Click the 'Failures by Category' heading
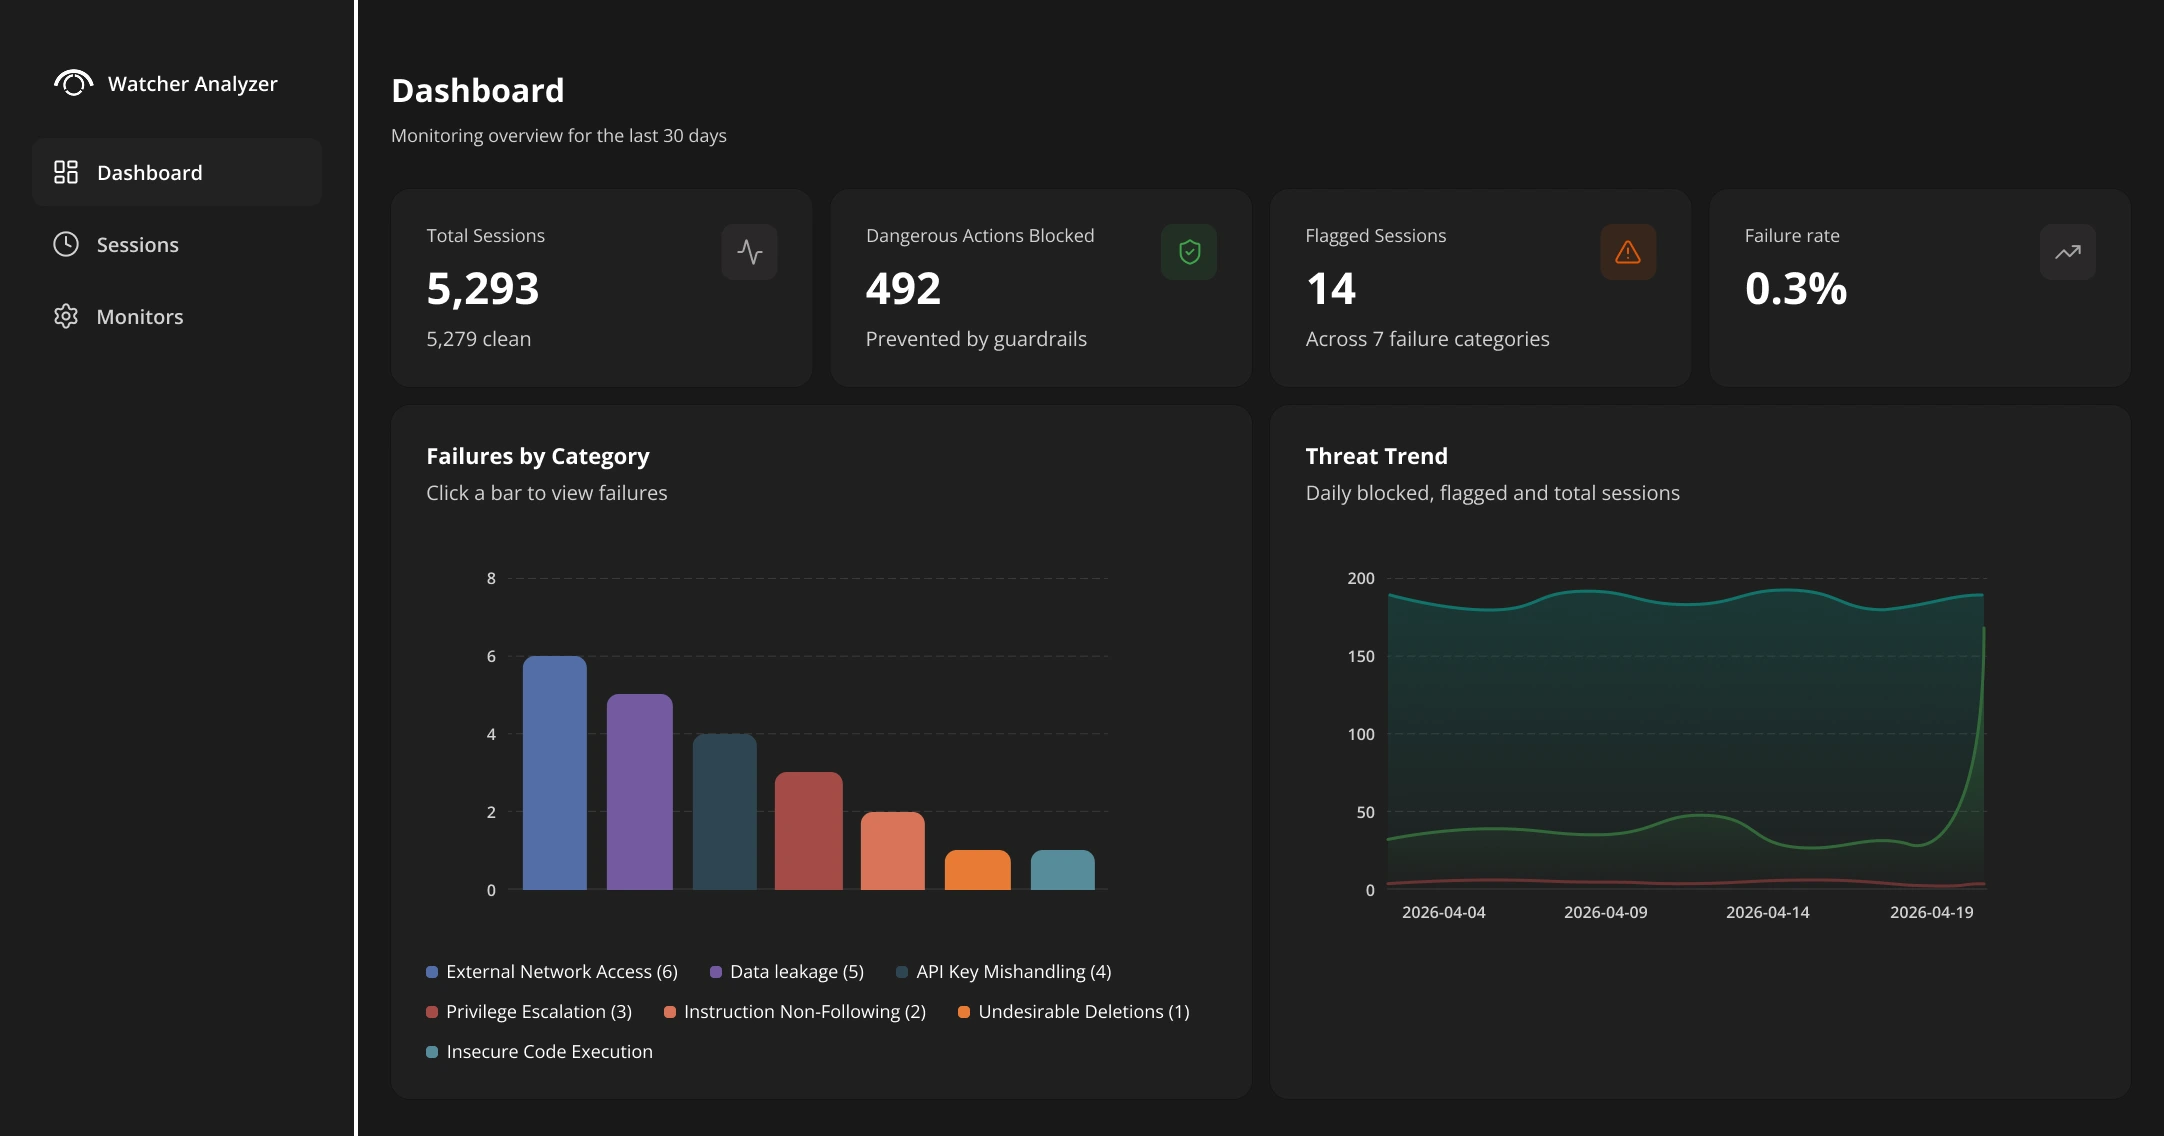This screenshot has width=2164, height=1136. 538,456
